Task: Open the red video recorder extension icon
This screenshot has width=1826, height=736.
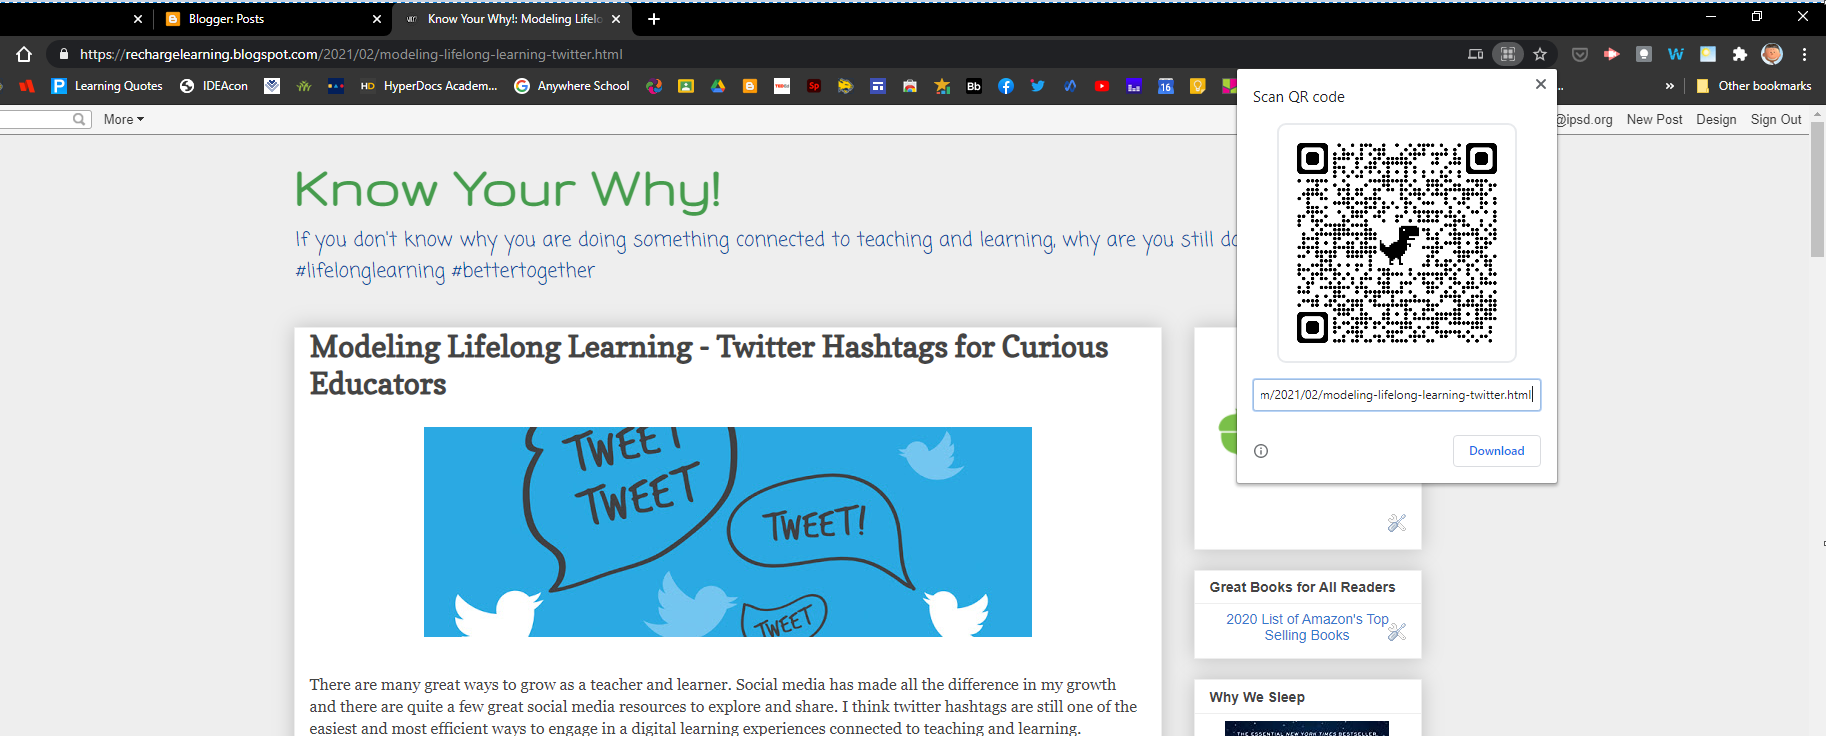Action: pos(1611,54)
